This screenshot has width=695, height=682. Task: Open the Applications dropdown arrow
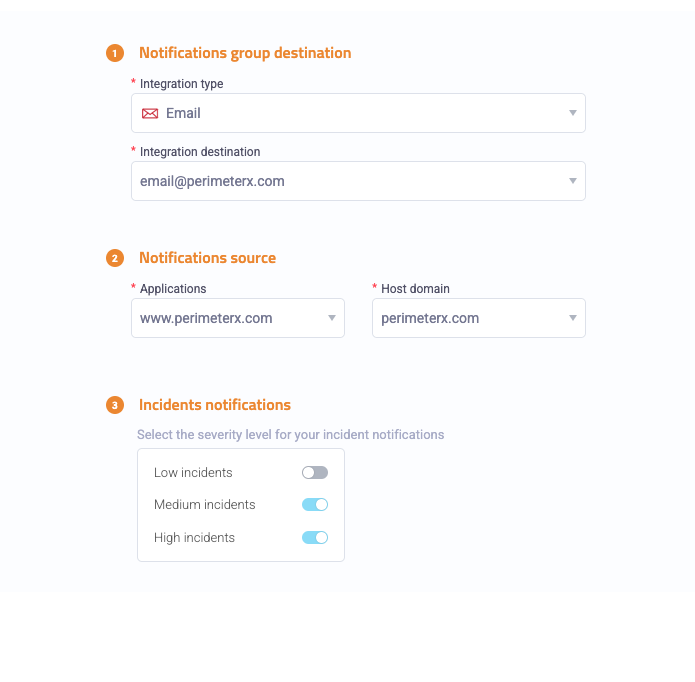tap(332, 318)
